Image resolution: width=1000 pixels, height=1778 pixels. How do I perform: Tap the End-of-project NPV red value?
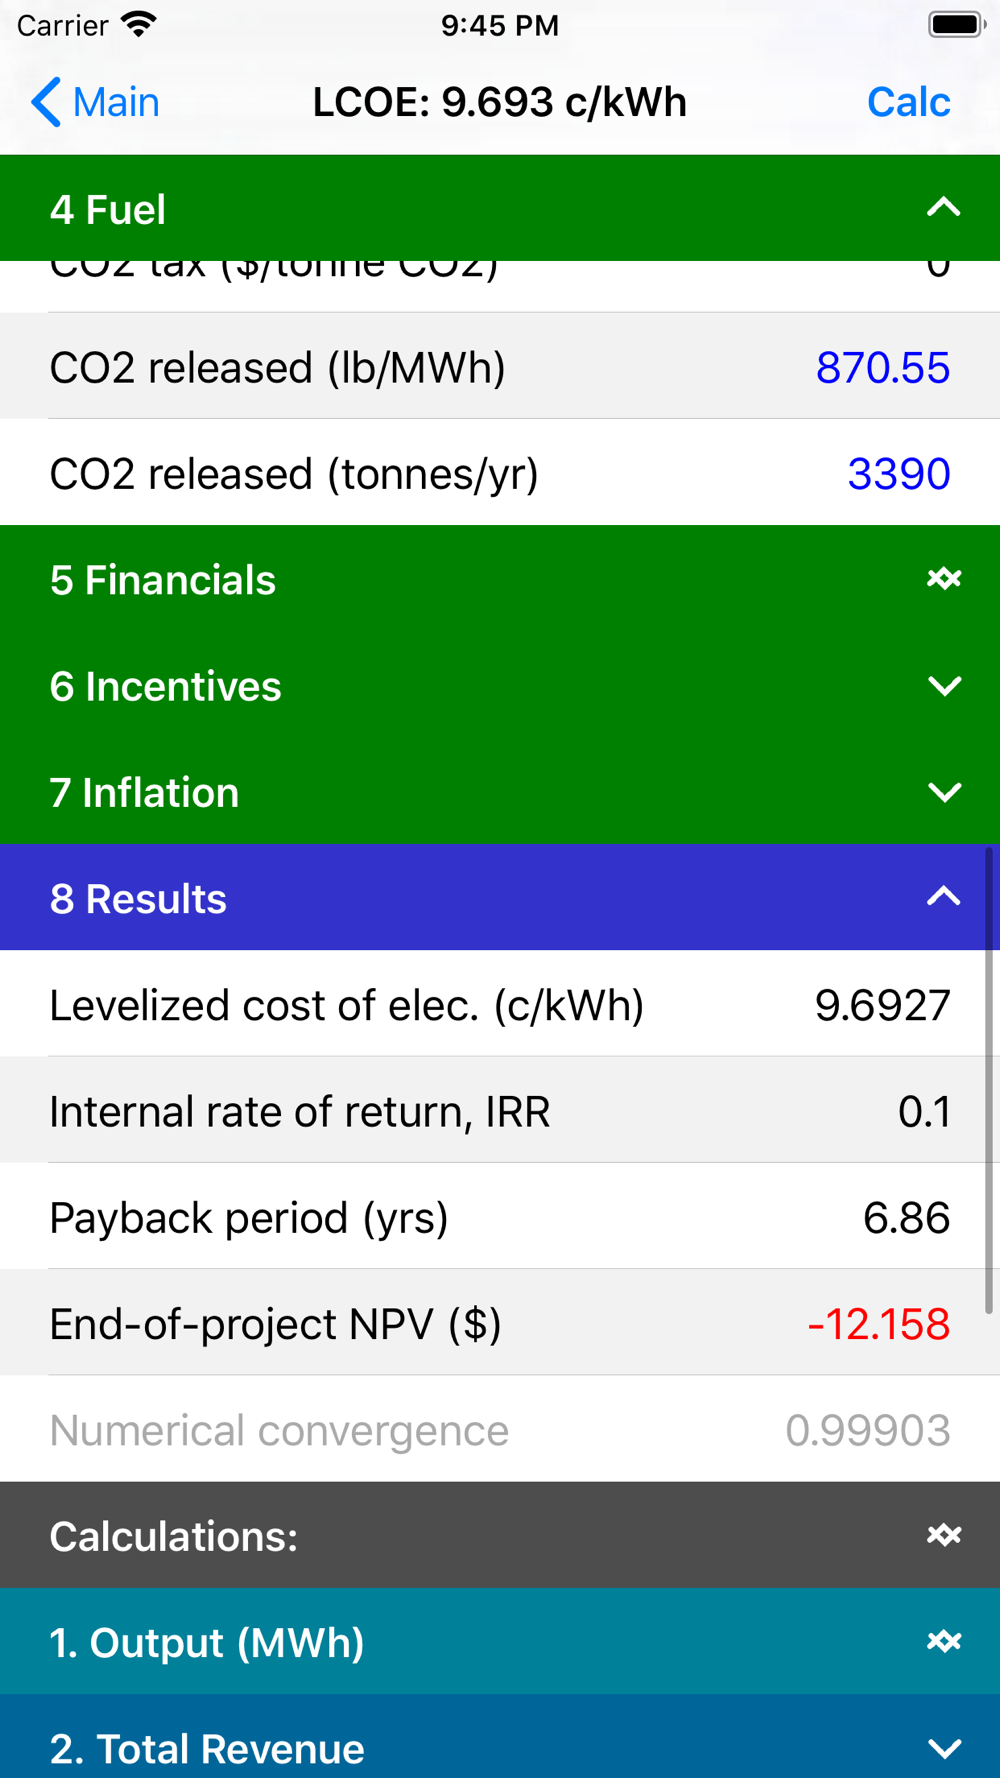tap(878, 1324)
